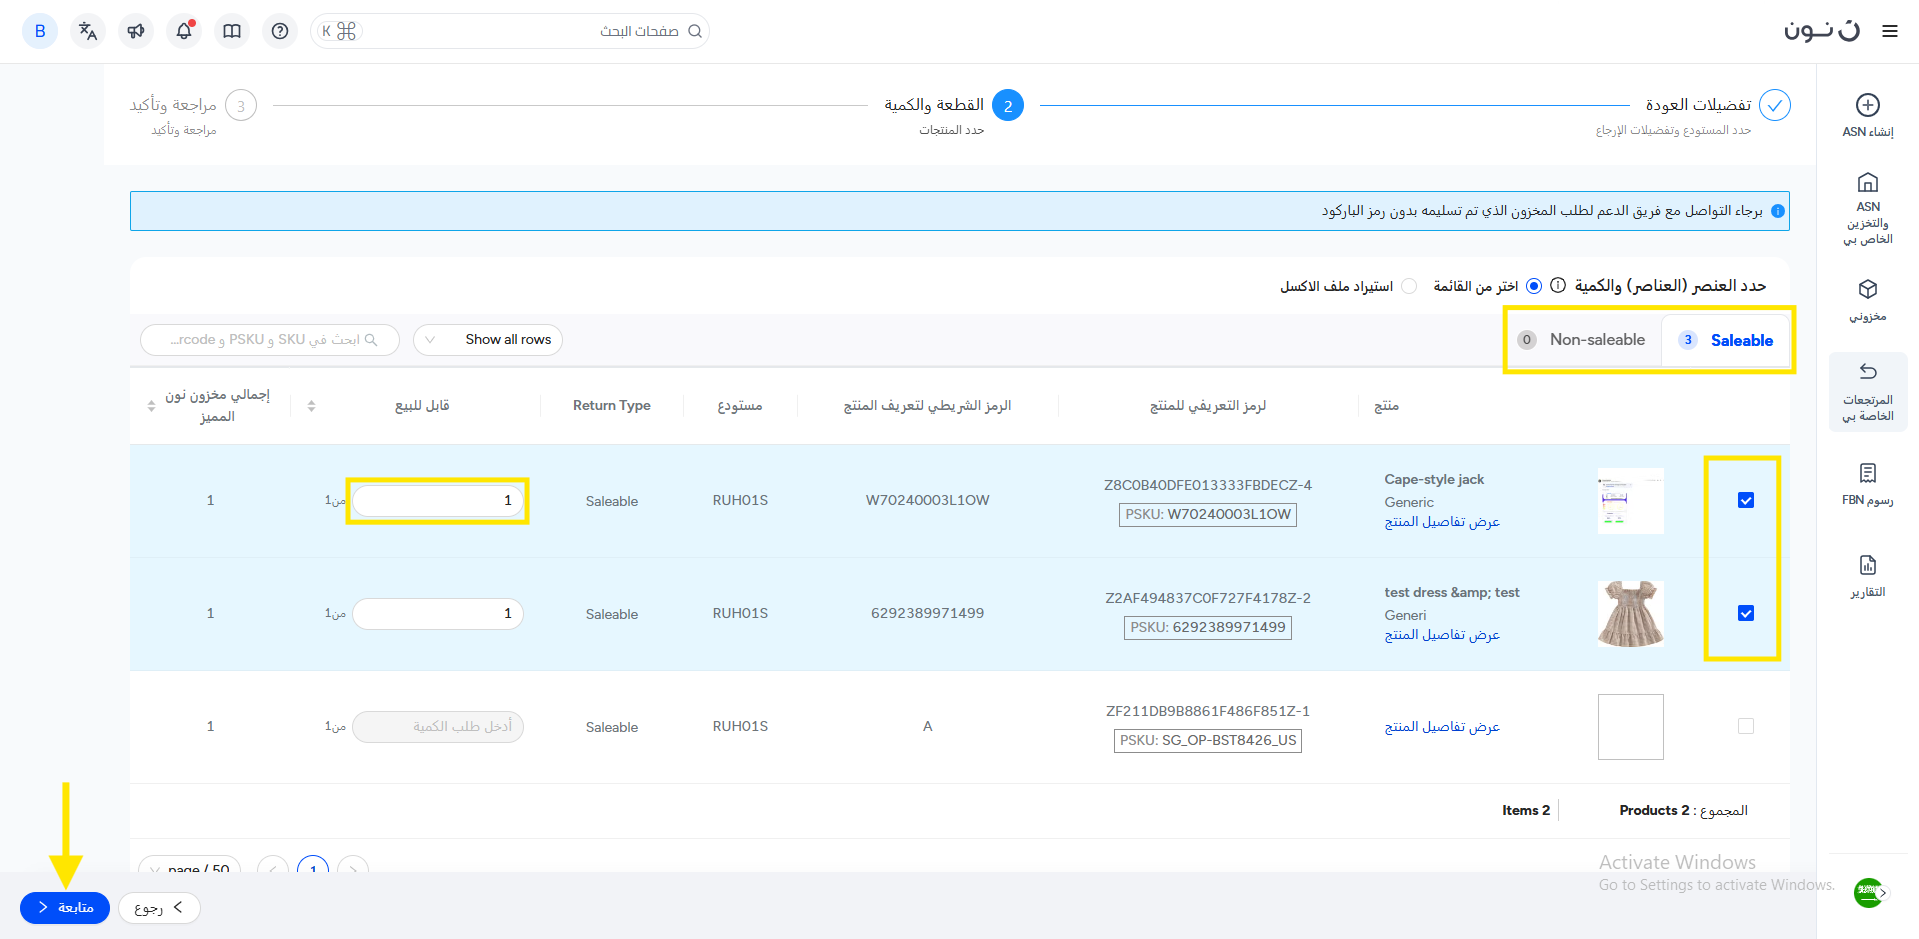
Task: Open the guide book icon
Action: click(x=232, y=31)
